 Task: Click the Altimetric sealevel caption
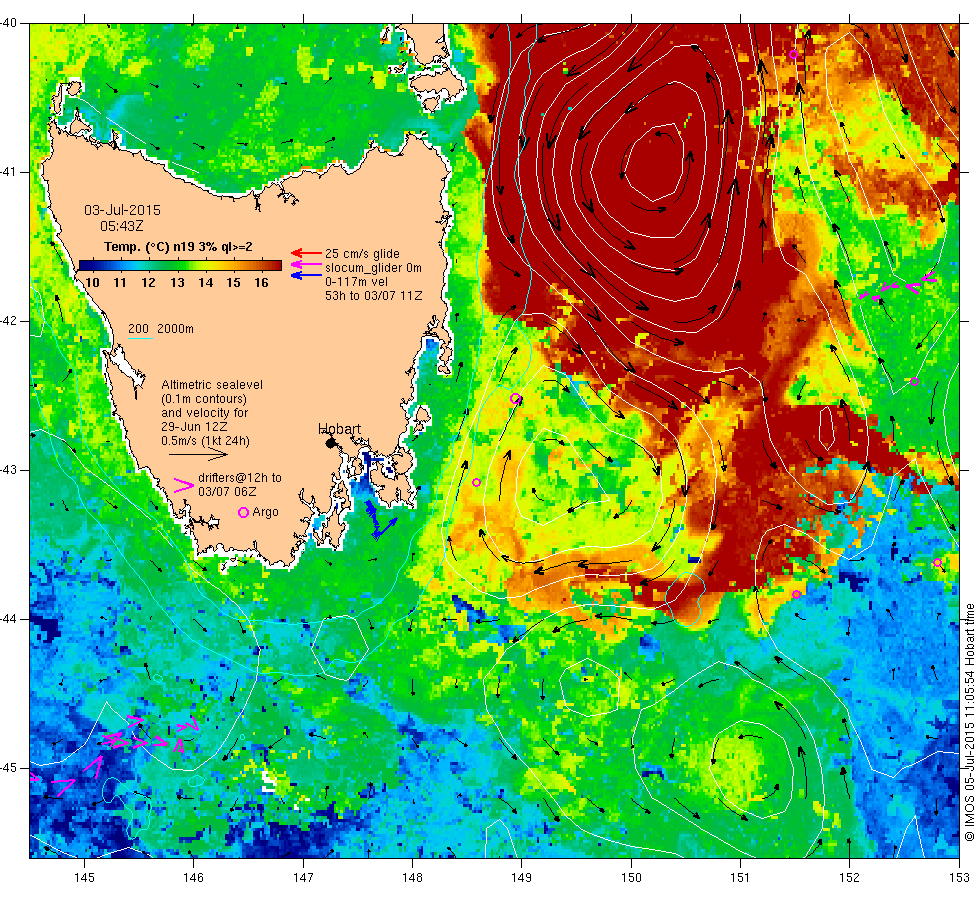tap(212, 385)
